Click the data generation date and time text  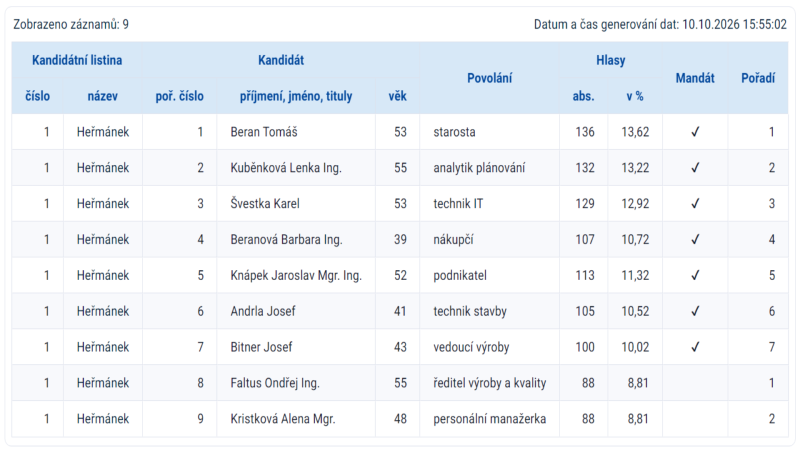[660, 24]
